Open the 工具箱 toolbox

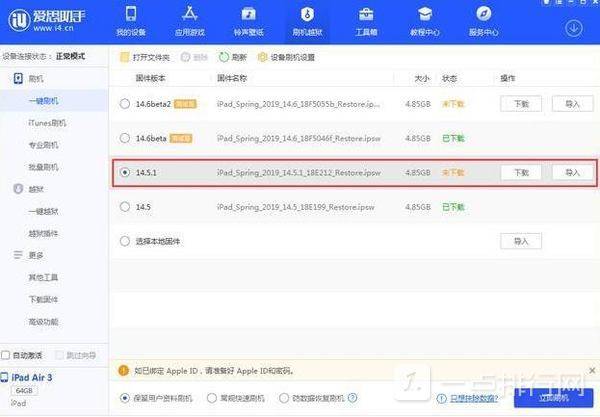click(366, 21)
